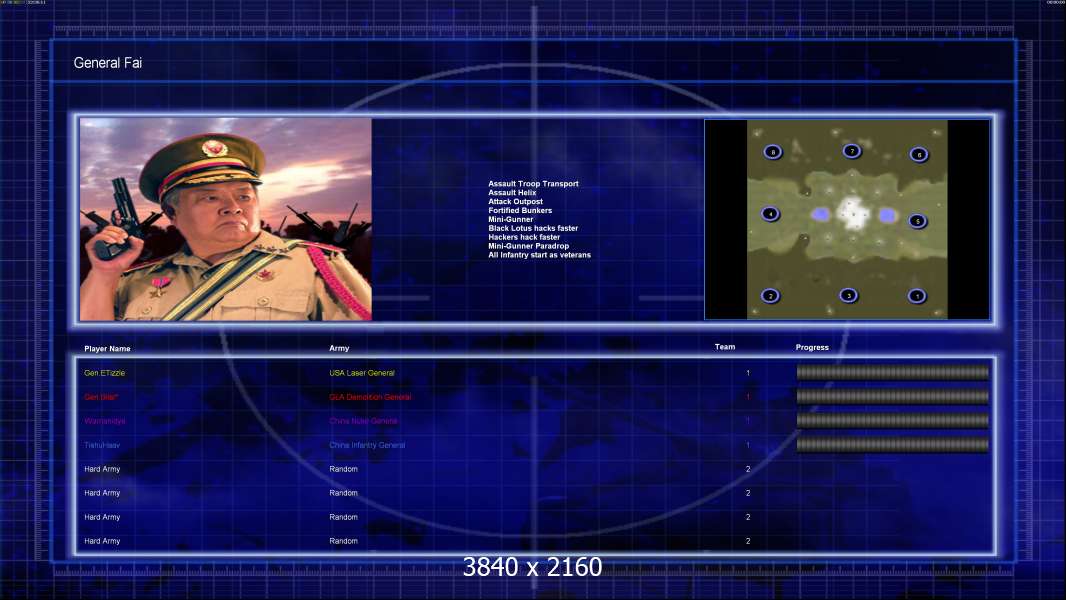The image size is (1066, 600).
Task: Click the General Fai title text
Action: tap(107, 63)
